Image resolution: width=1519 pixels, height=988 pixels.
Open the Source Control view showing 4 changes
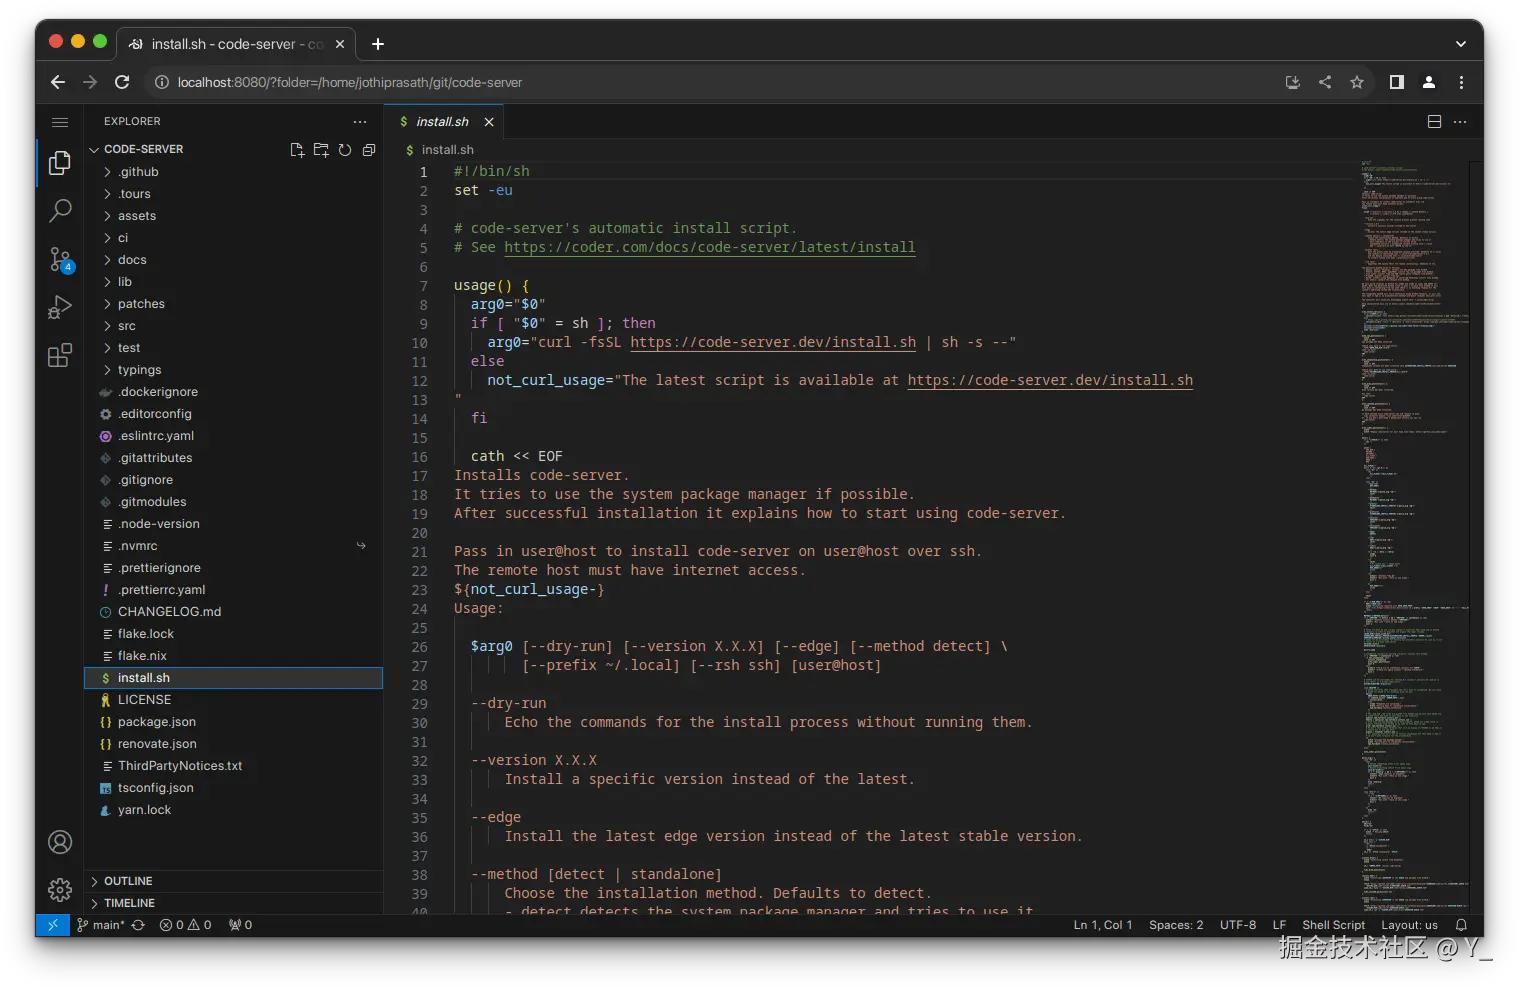click(x=59, y=259)
